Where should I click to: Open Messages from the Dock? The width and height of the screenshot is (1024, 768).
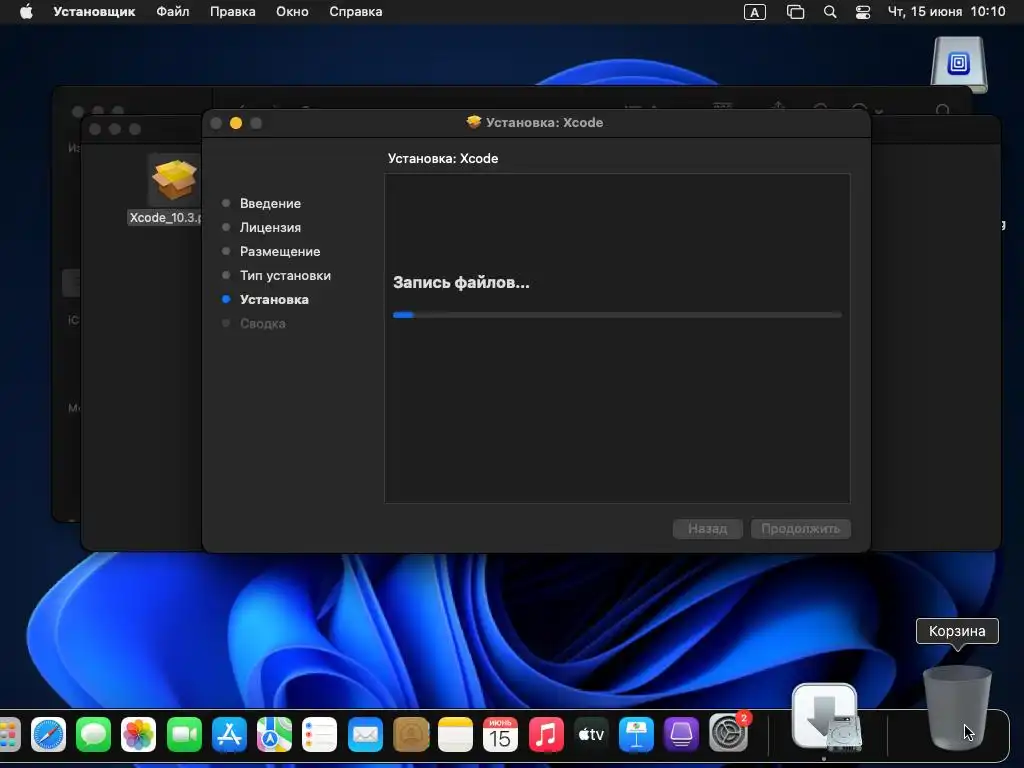pyautogui.click(x=93, y=734)
